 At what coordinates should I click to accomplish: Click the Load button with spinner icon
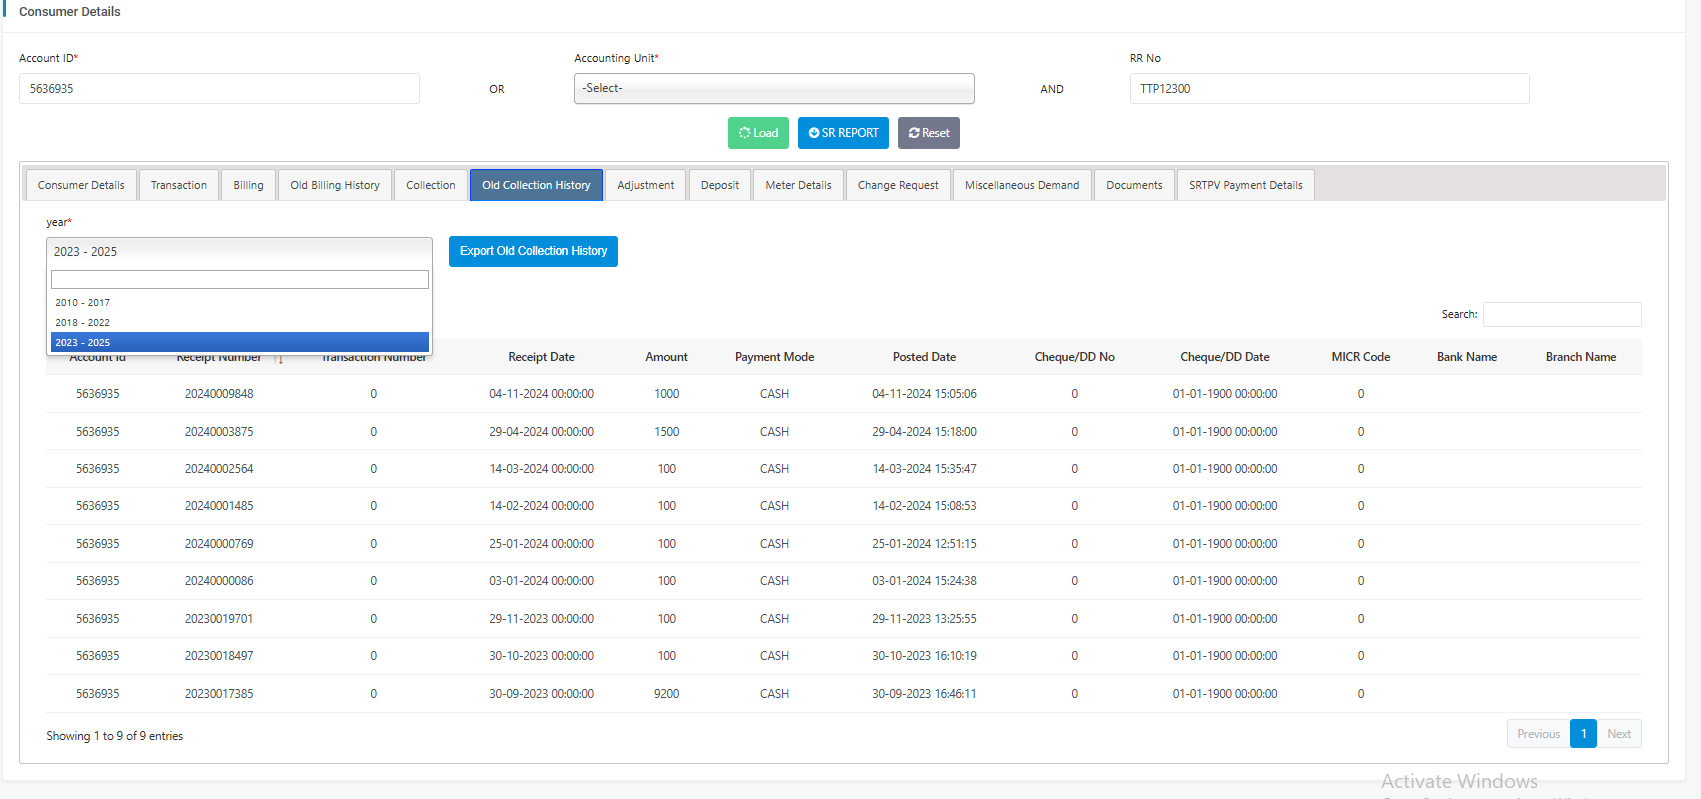pyautogui.click(x=758, y=133)
